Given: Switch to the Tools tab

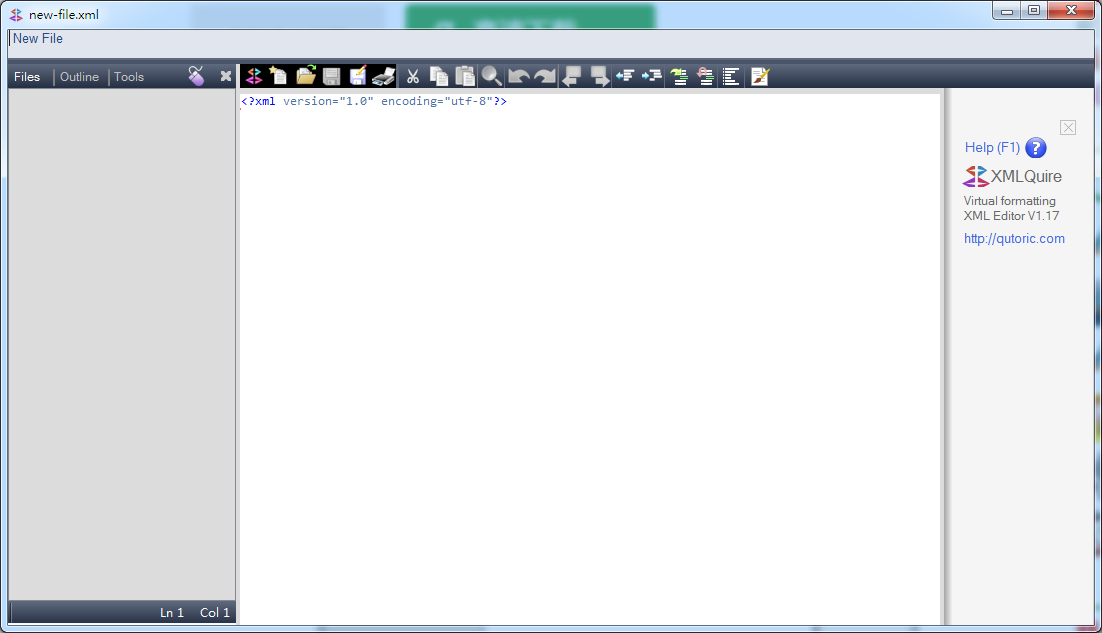Looking at the screenshot, I should click(129, 77).
